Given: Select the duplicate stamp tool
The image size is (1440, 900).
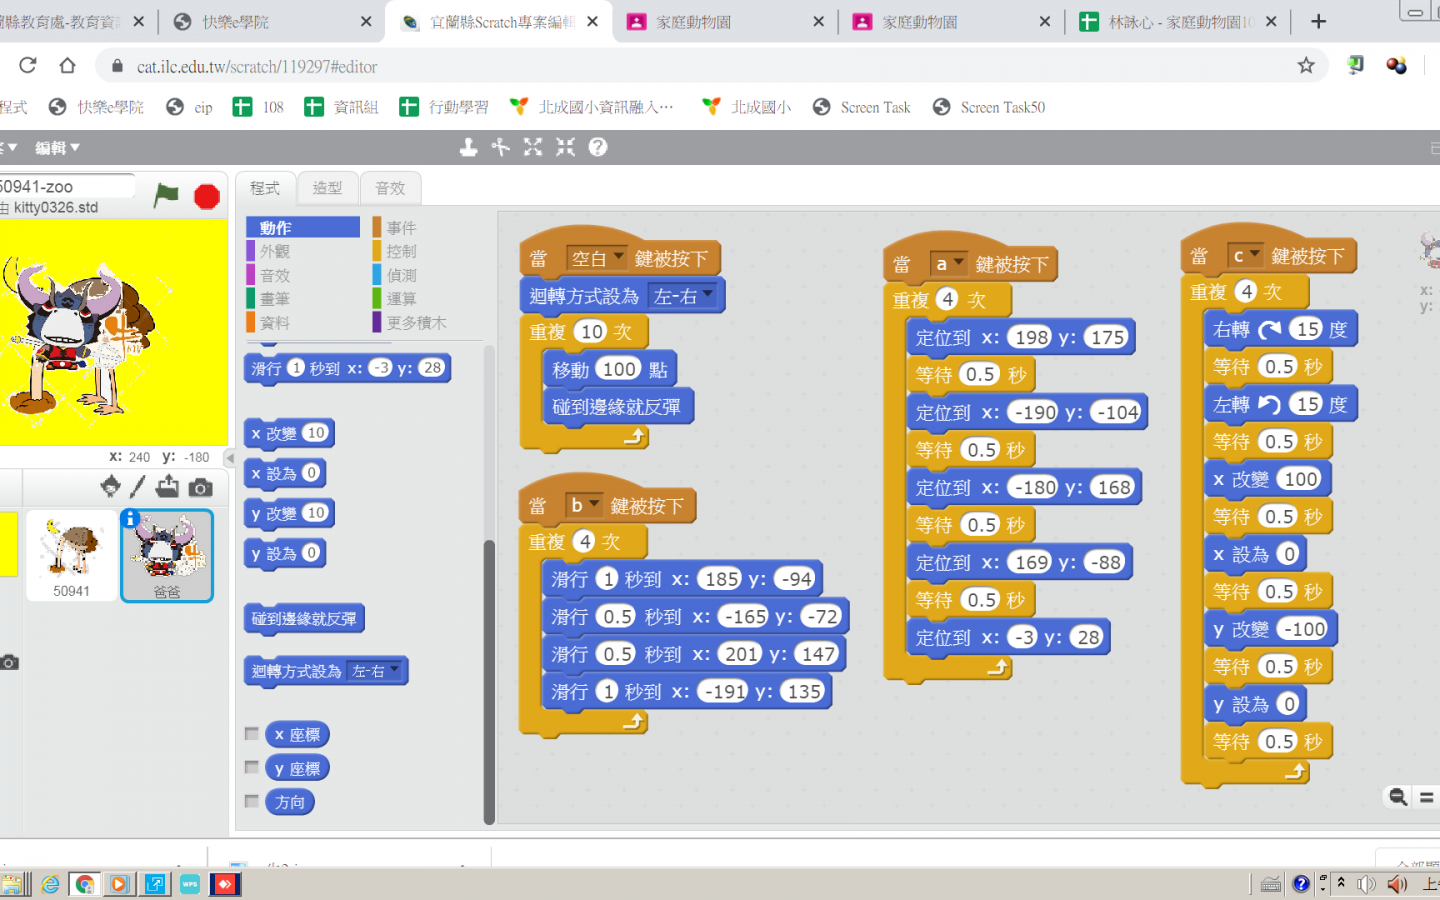Looking at the screenshot, I should click(x=468, y=147).
